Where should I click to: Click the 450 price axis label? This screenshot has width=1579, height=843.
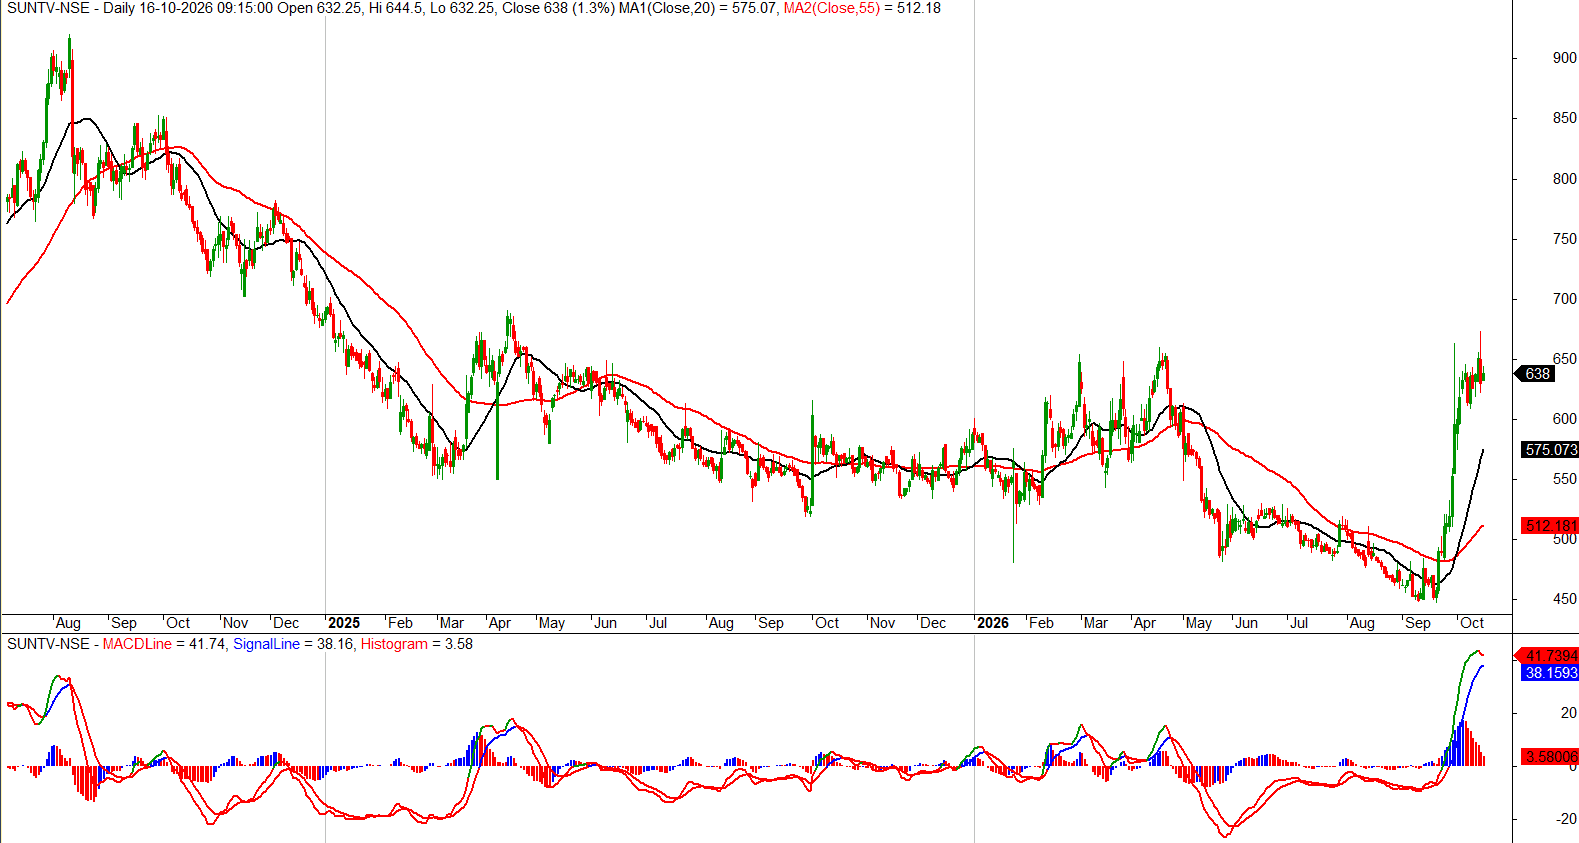click(1564, 599)
